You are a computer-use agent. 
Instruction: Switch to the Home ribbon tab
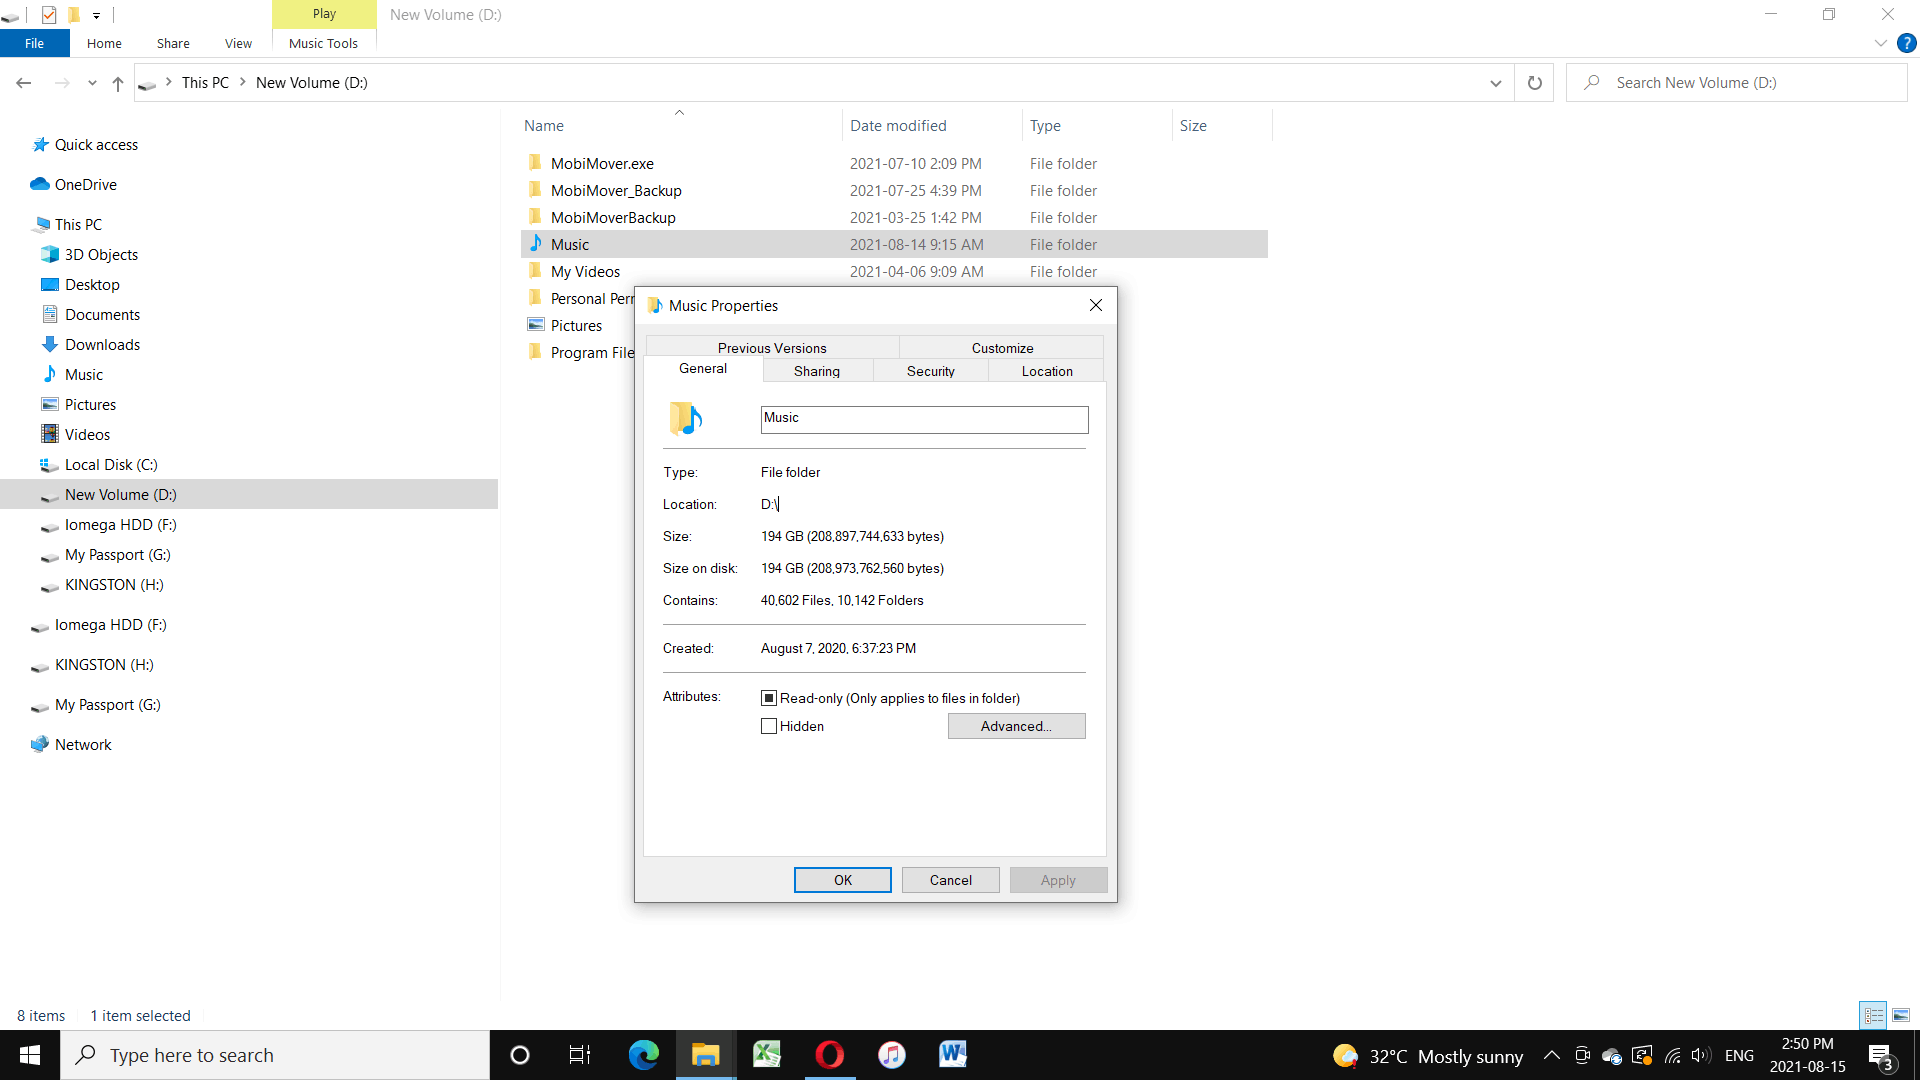pyautogui.click(x=104, y=43)
